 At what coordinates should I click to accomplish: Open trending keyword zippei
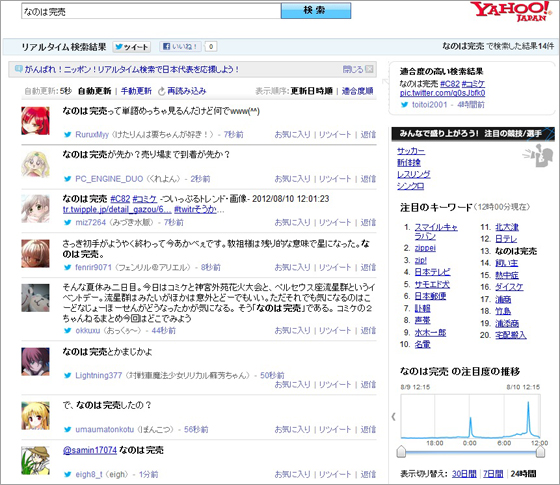tap(425, 248)
